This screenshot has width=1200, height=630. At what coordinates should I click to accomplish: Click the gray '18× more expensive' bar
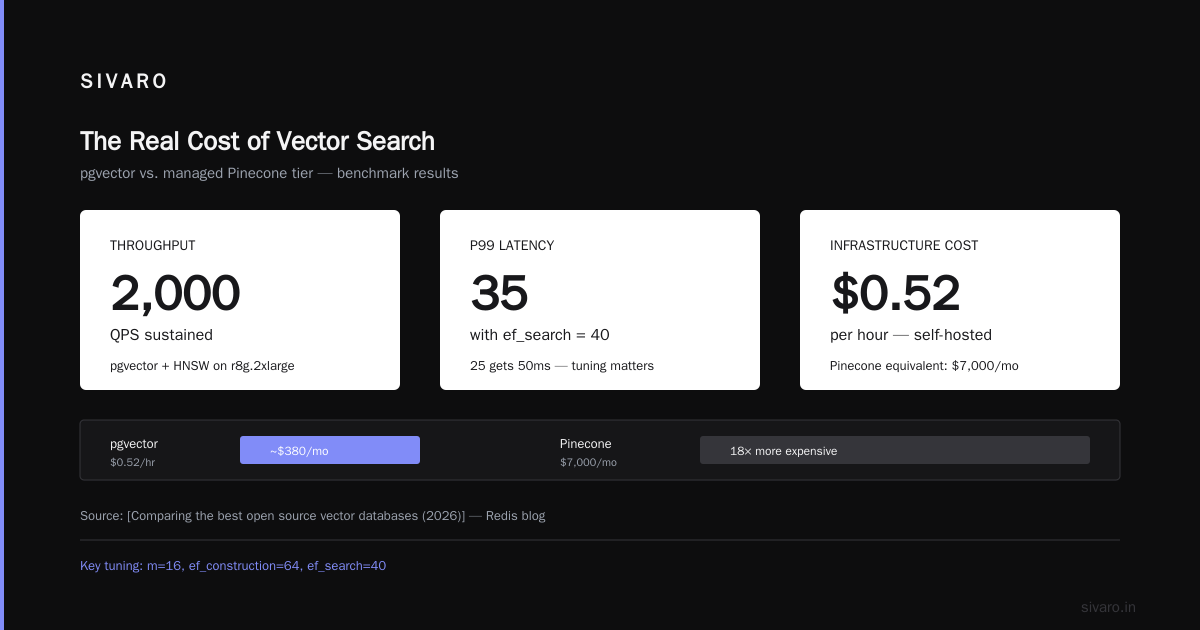click(x=895, y=450)
